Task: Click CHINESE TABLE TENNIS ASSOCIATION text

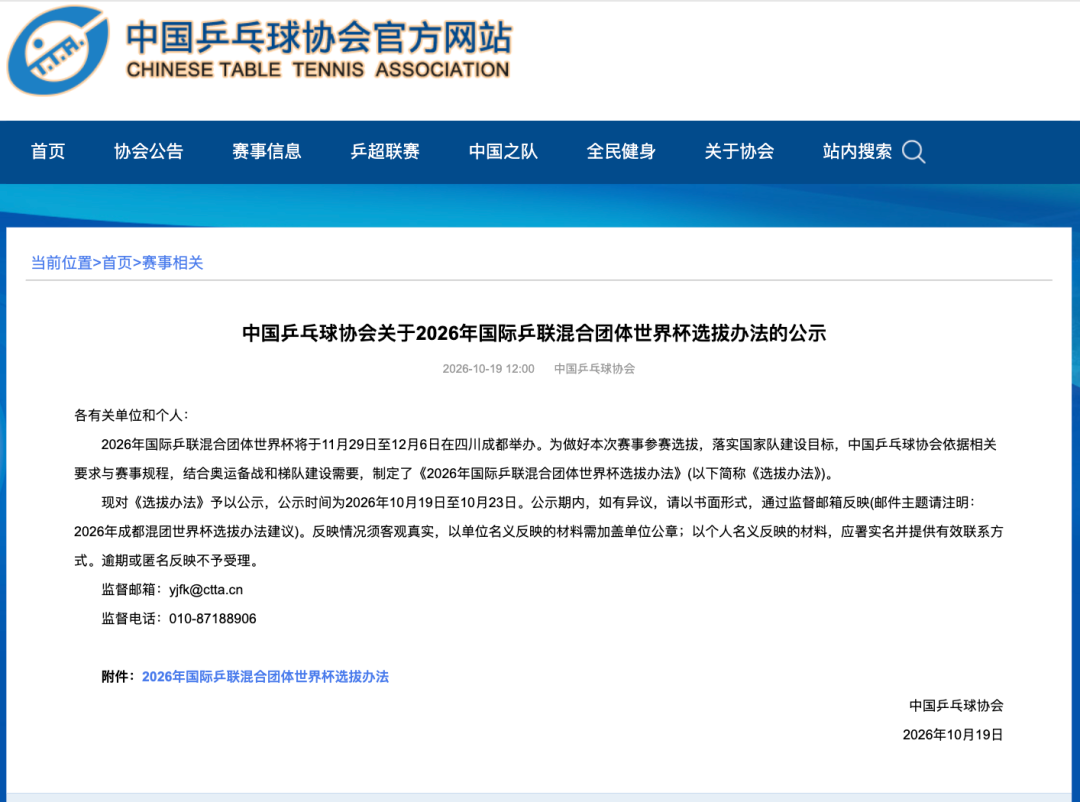Action: pyautogui.click(x=318, y=70)
